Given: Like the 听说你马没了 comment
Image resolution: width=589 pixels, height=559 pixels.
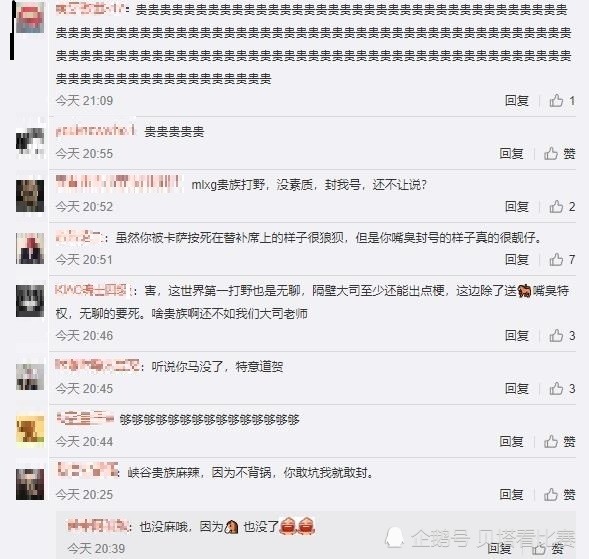Looking at the screenshot, I should pos(562,388).
